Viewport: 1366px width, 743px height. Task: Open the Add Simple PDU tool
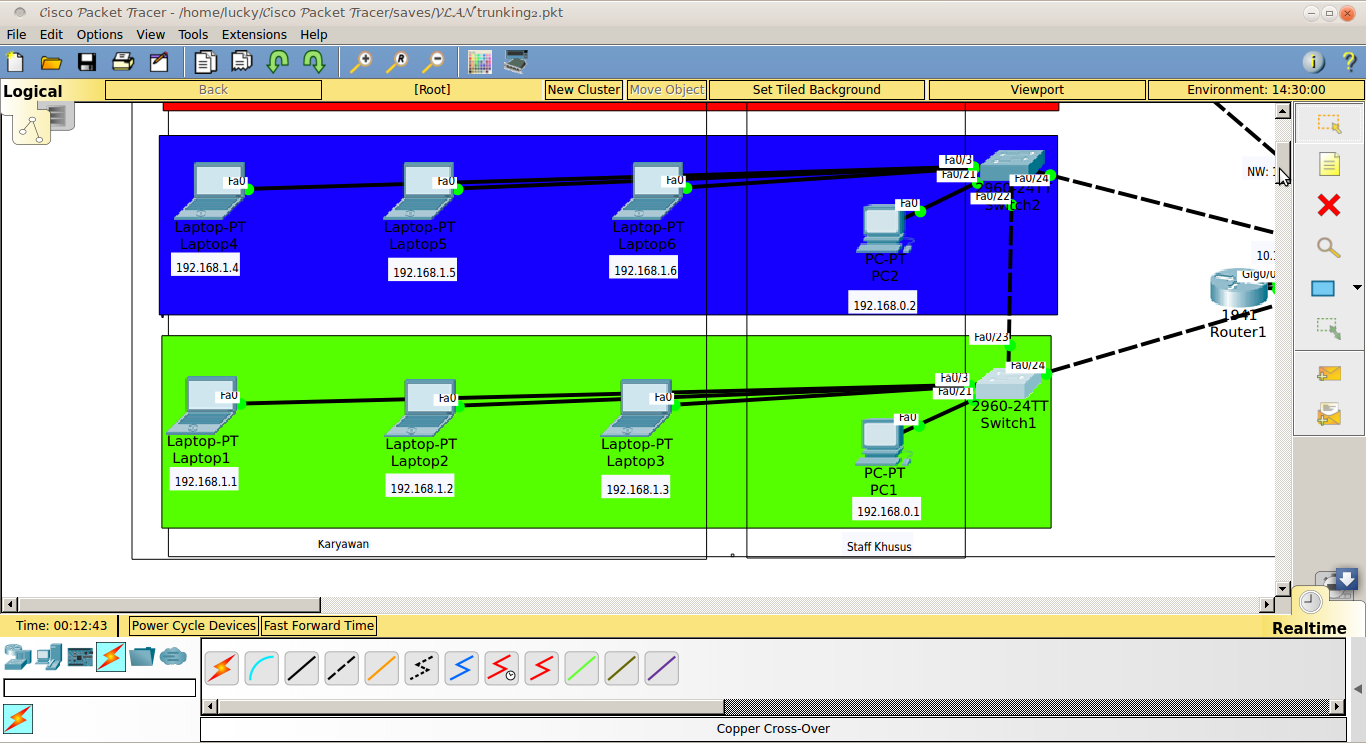1330,373
